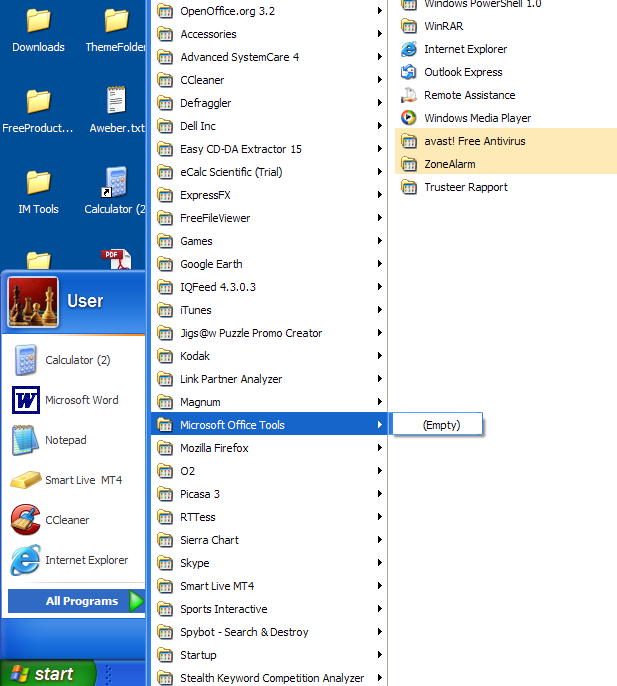
Task: Open avast! Free Antivirus folder icon
Action: coord(409,141)
